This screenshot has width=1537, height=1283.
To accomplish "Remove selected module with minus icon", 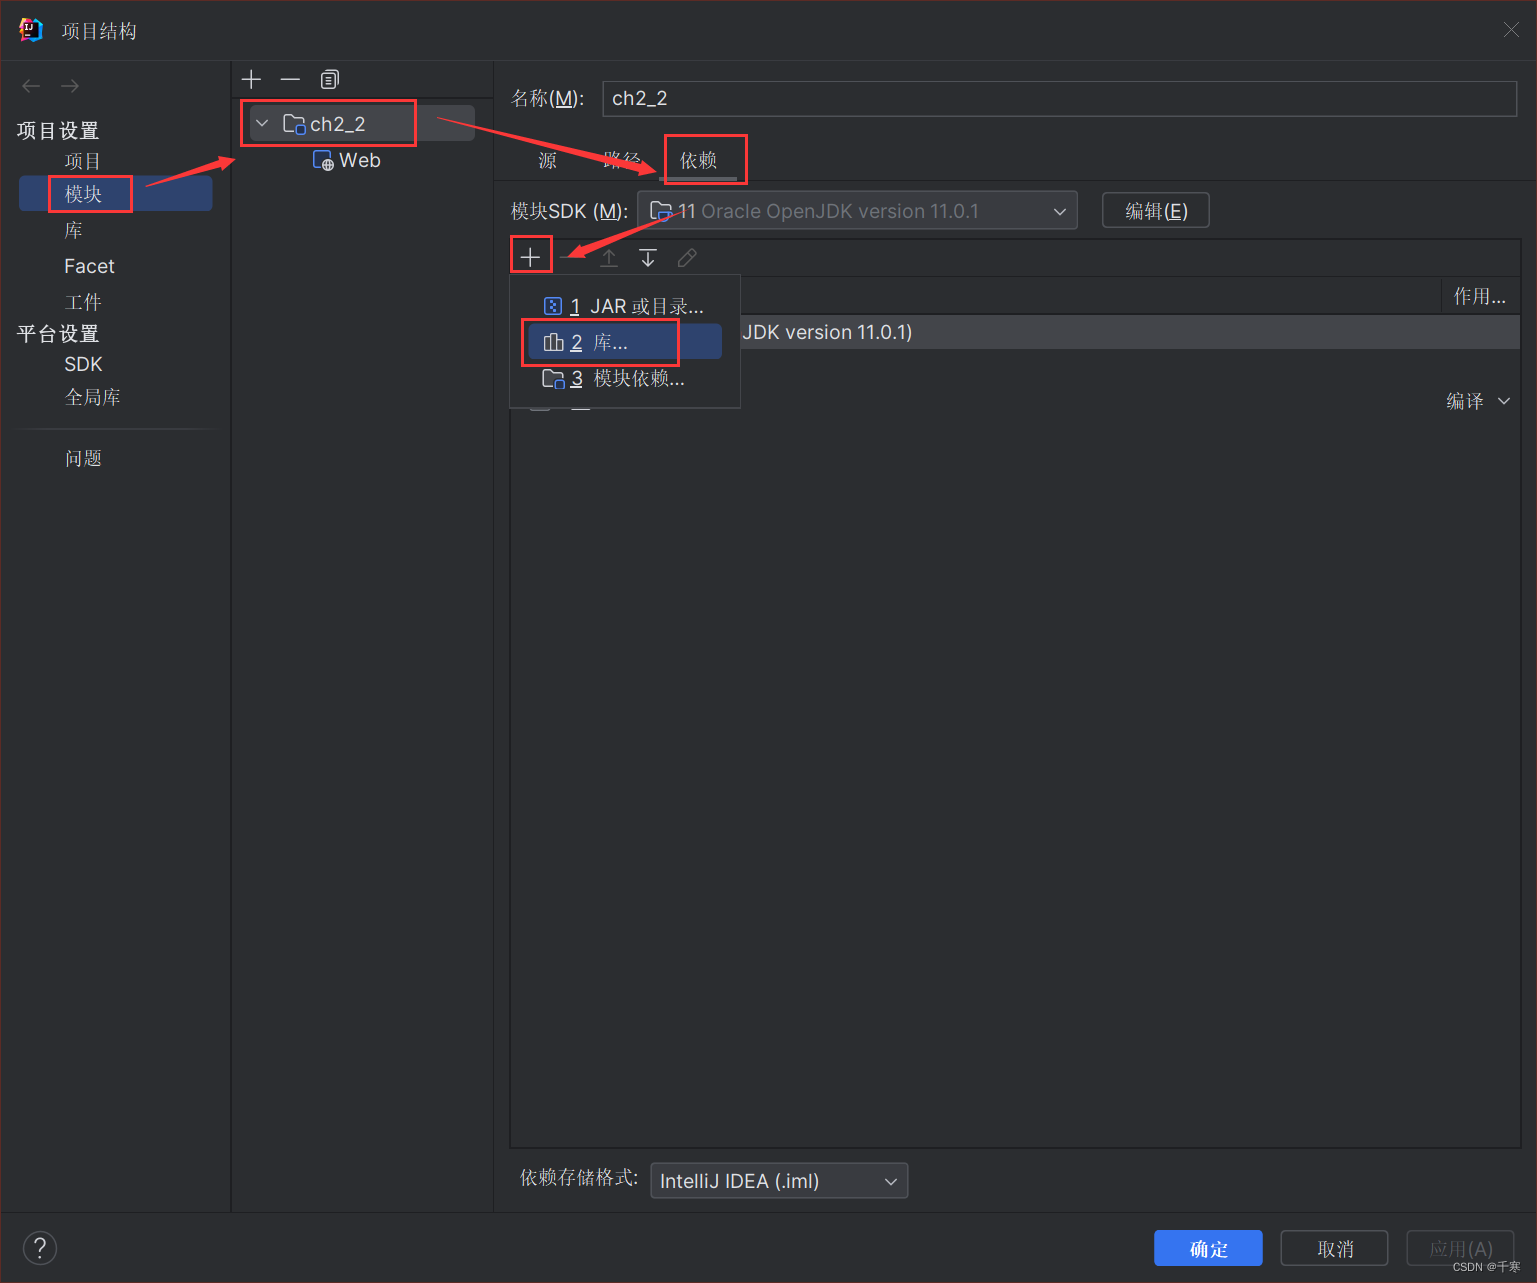I will (290, 79).
